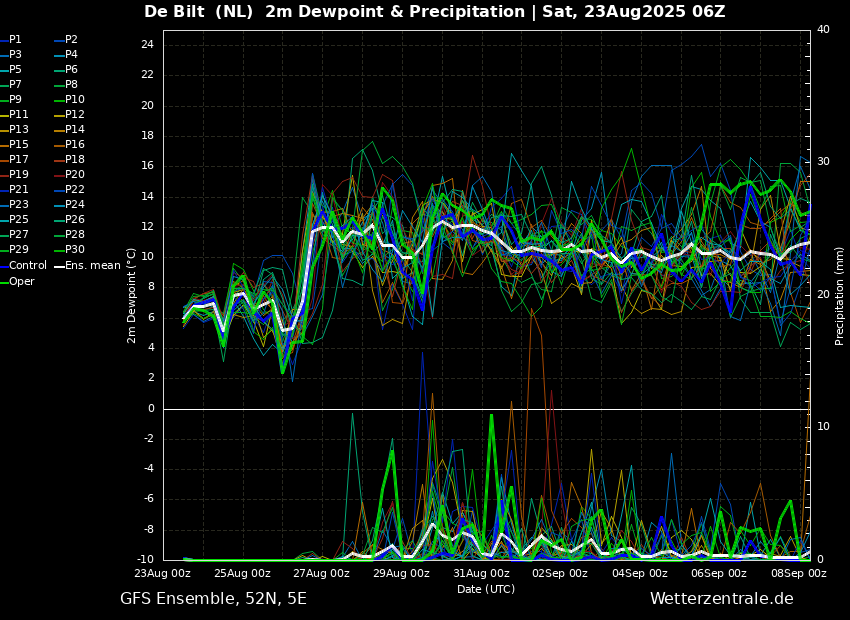Select the P6 legend label
The width and height of the screenshot is (850, 620).
[x=66, y=69]
